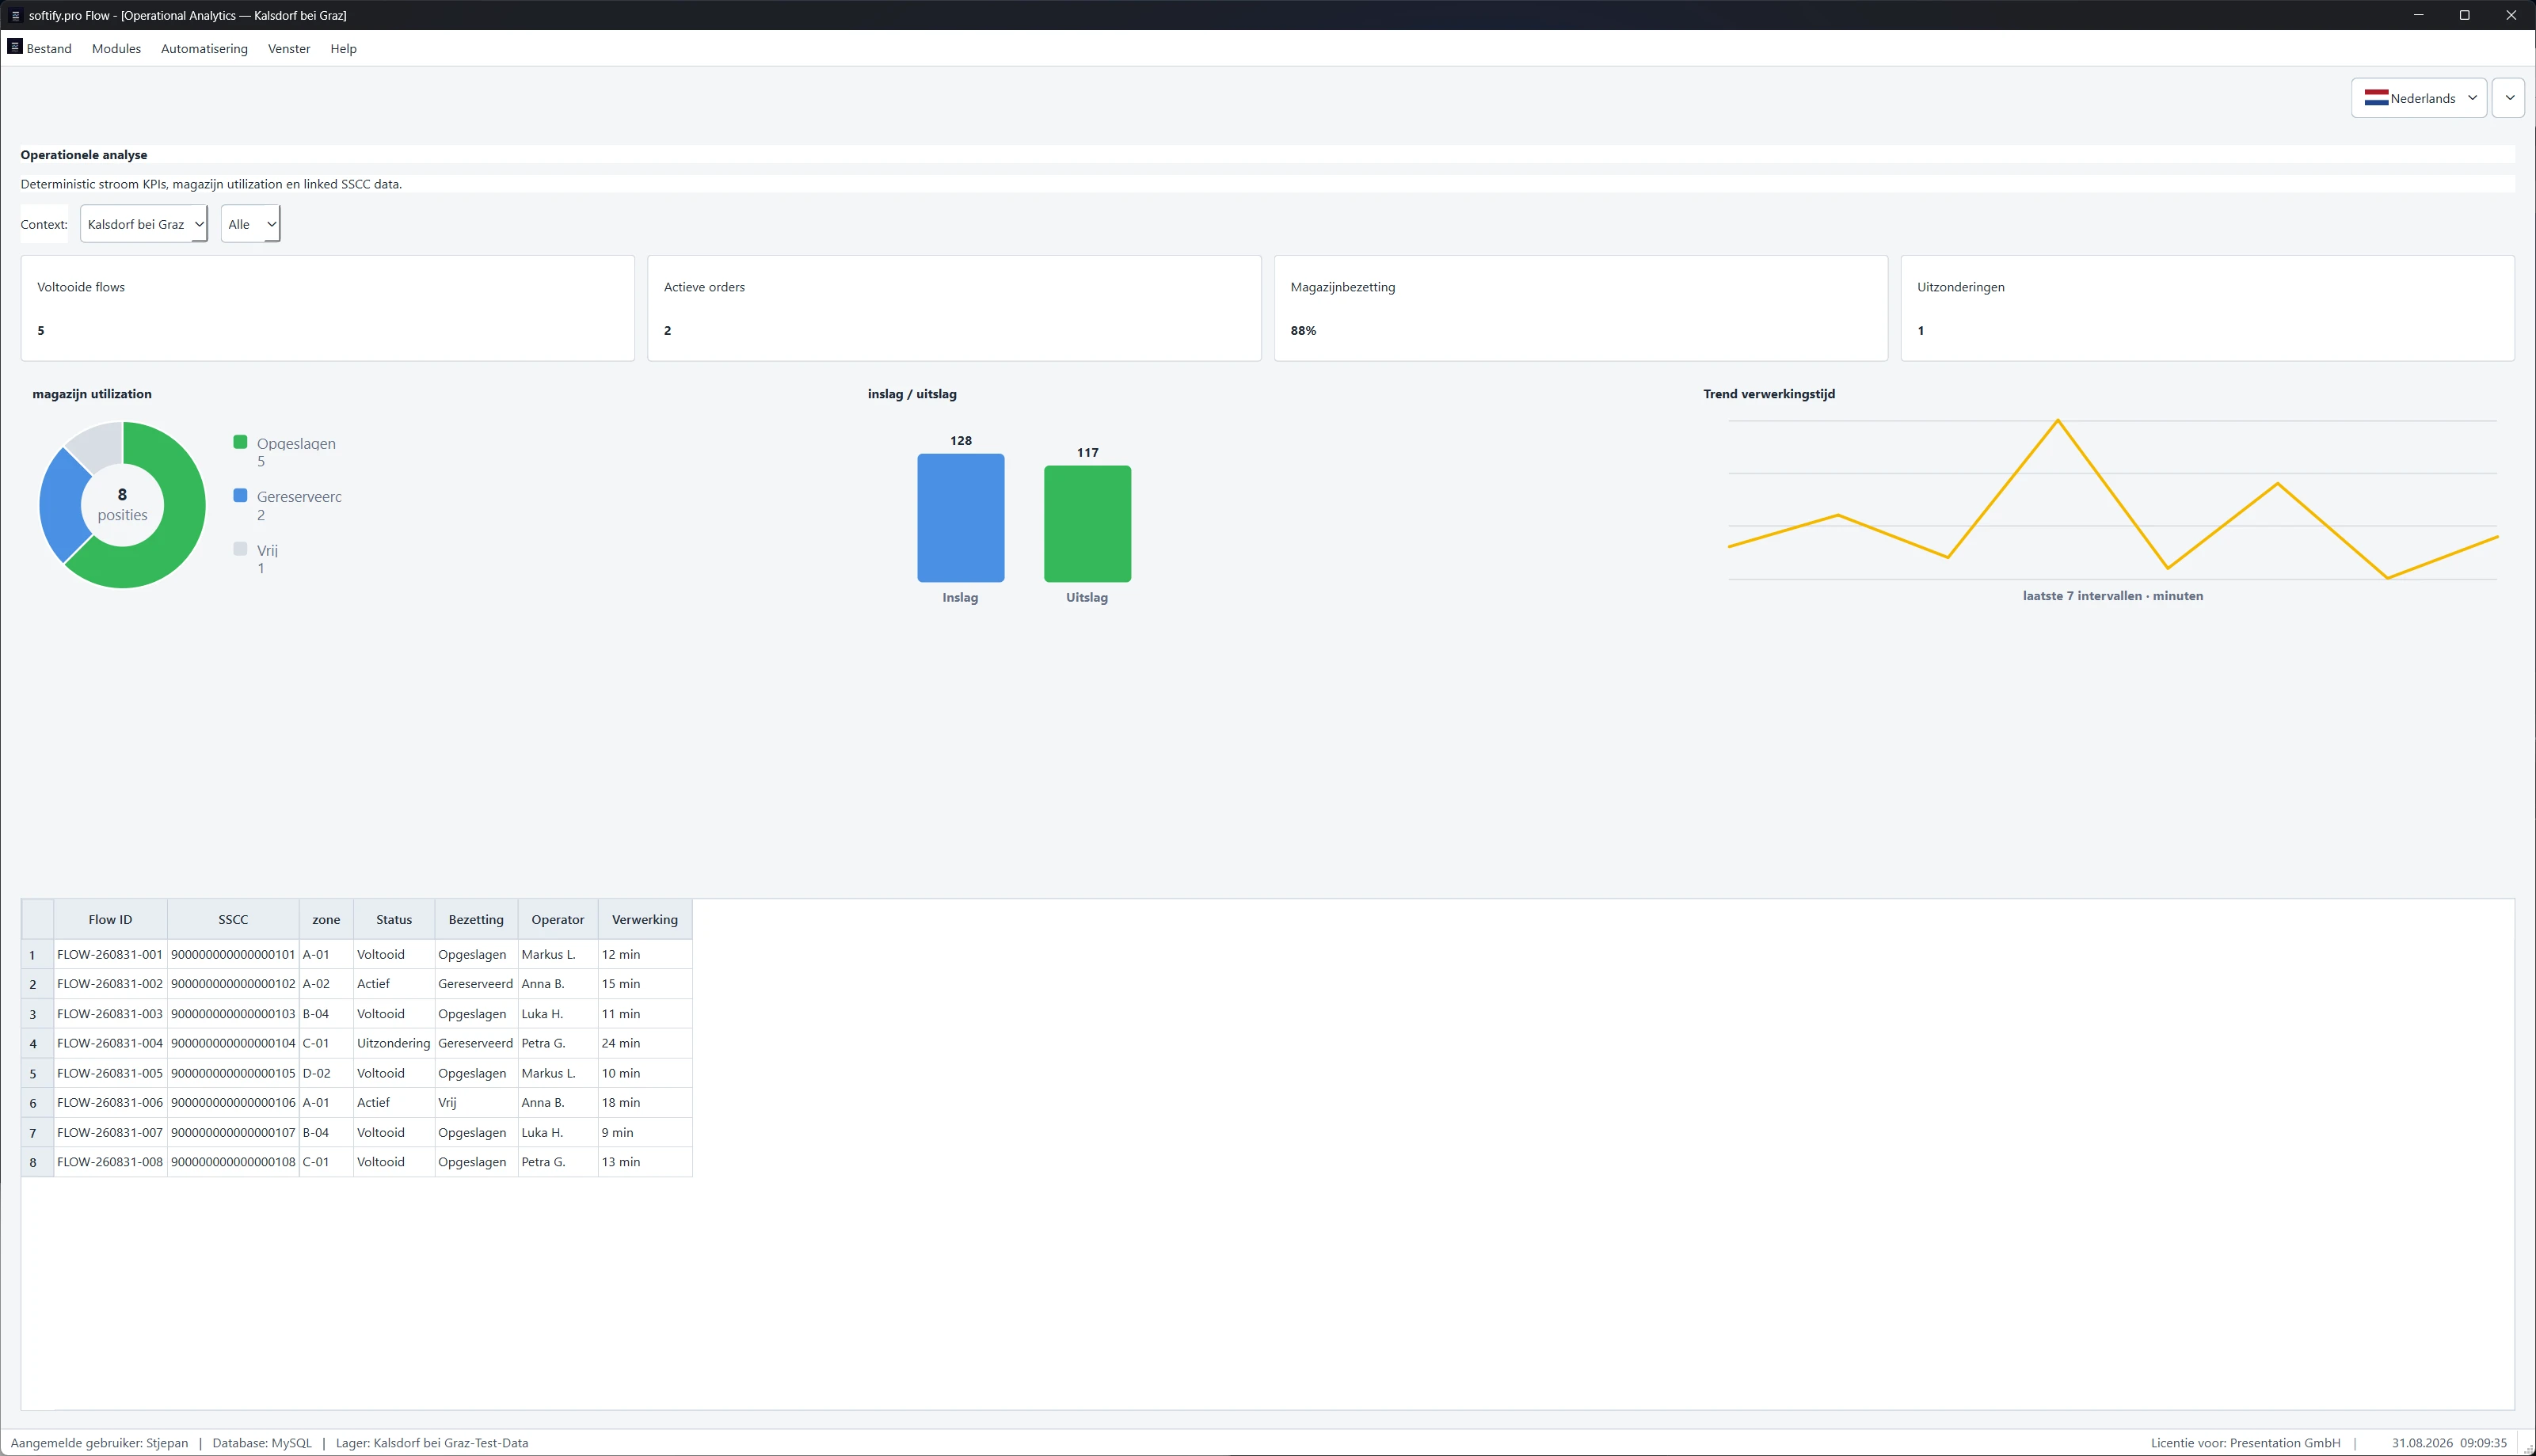Click the green Uitslag bar

[1087, 524]
